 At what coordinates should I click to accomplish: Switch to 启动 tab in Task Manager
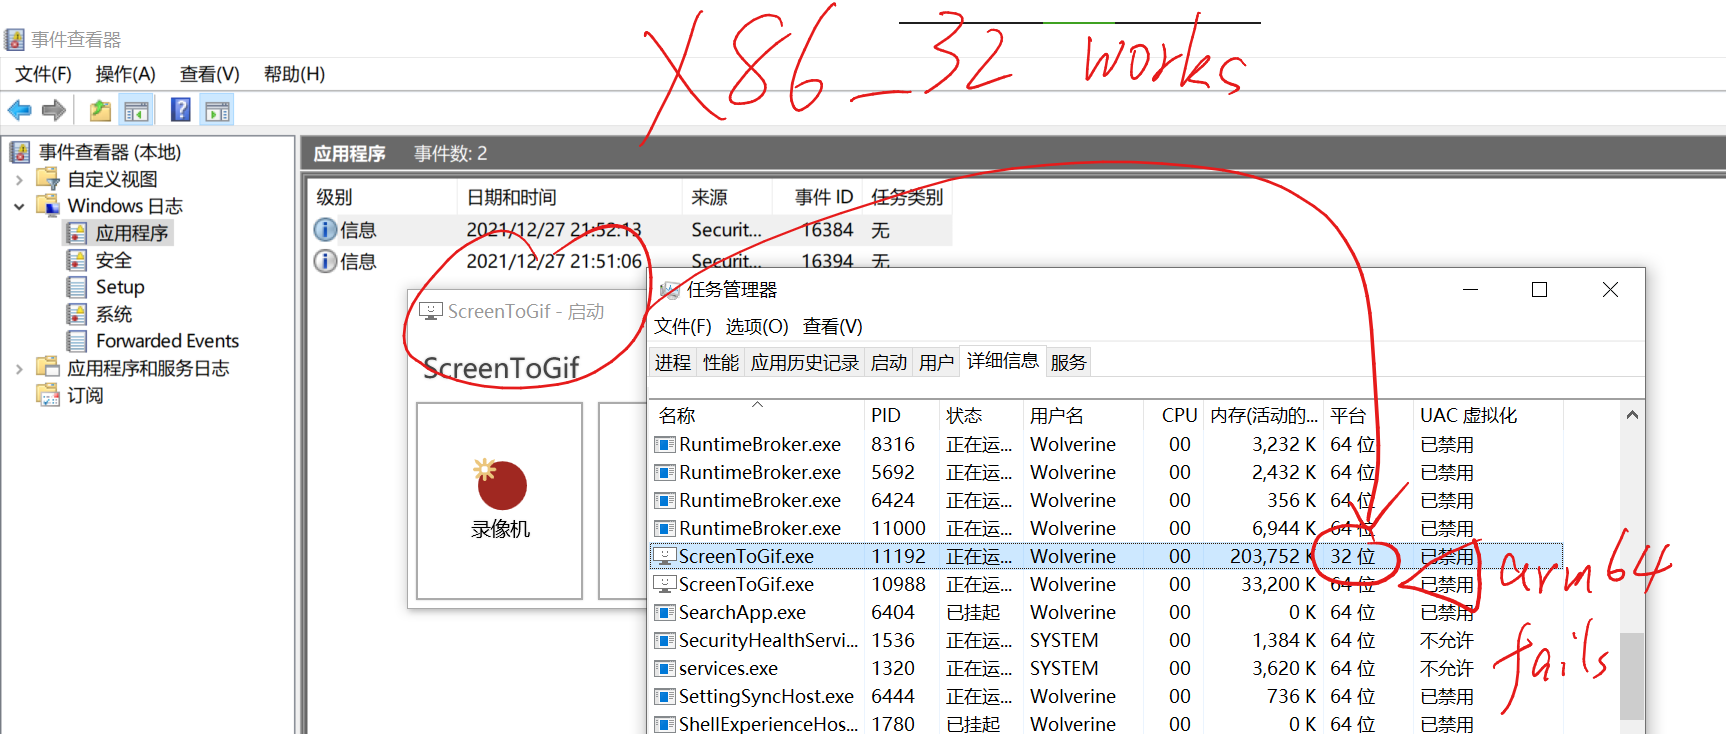889,363
